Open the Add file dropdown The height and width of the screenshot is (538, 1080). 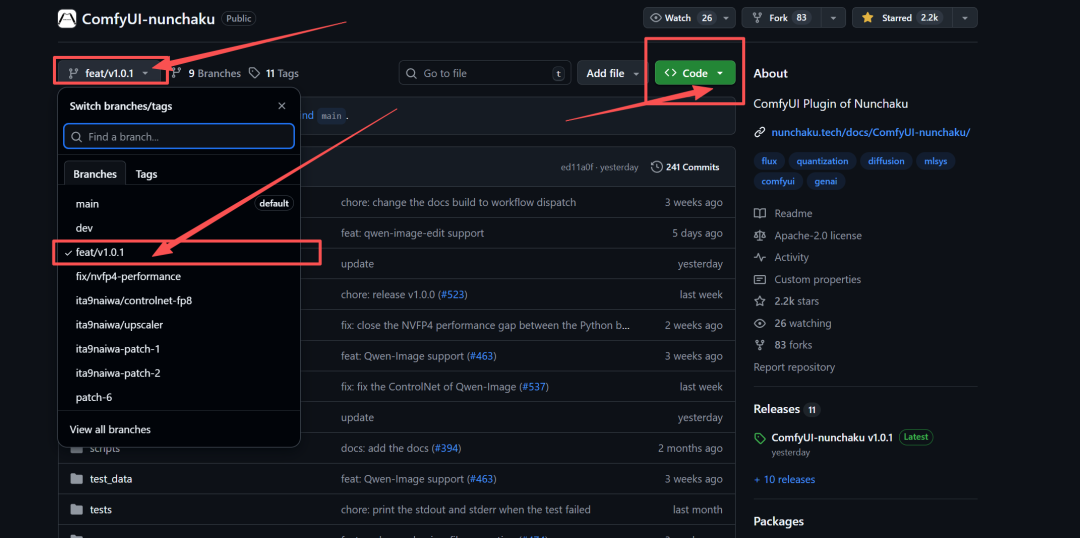tap(612, 73)
